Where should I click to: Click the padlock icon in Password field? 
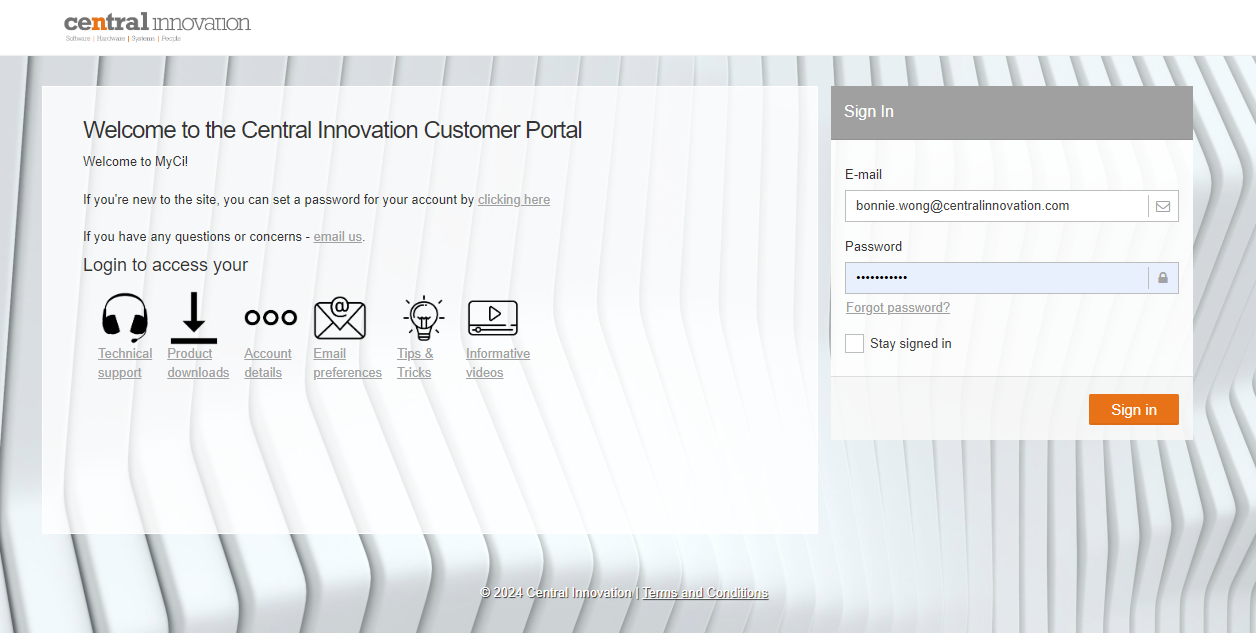(1163, 278)
